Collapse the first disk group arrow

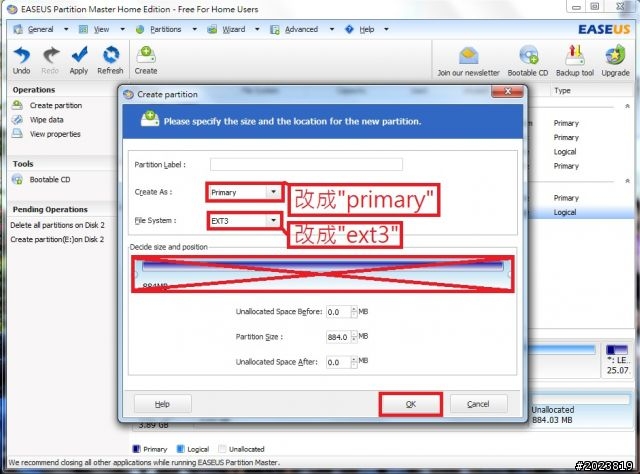627,106
